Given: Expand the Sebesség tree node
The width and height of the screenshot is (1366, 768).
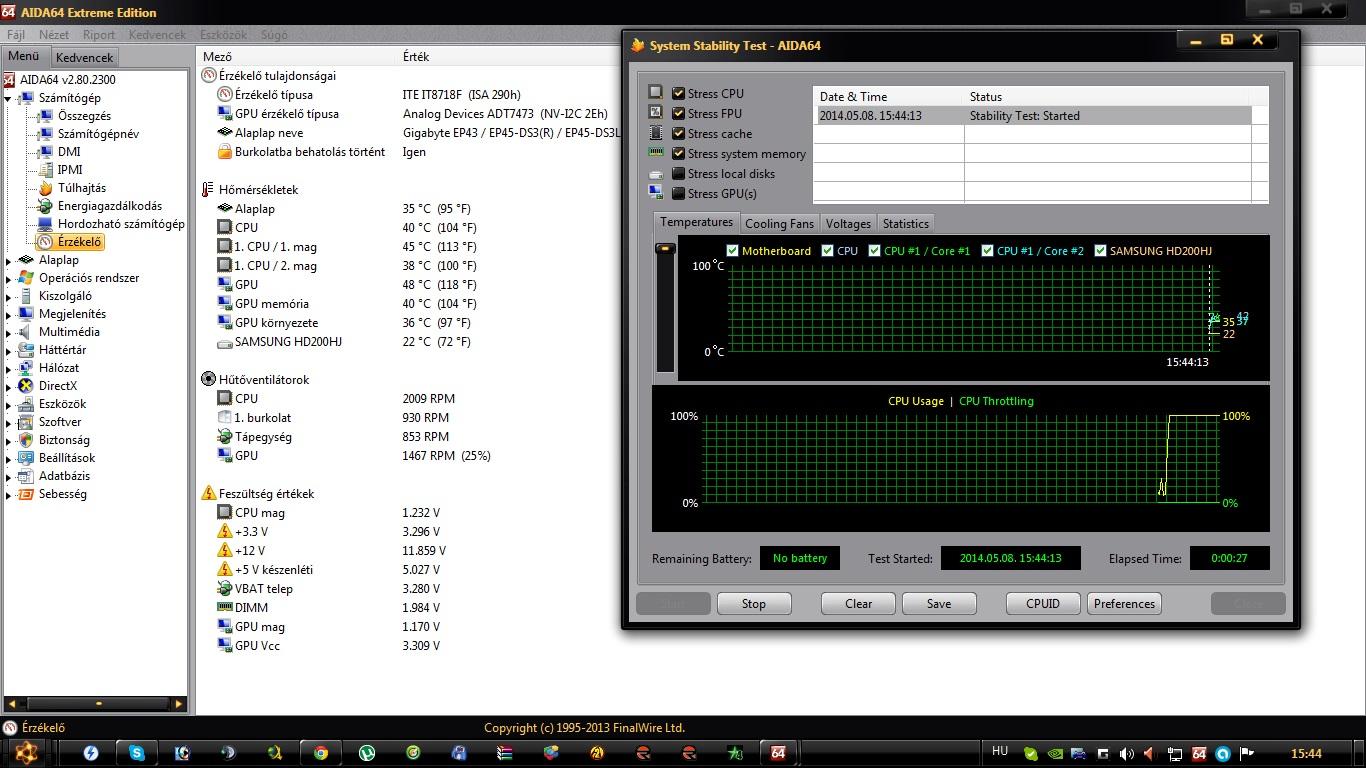Looking at the screenshot, I should tap(9, 494).
